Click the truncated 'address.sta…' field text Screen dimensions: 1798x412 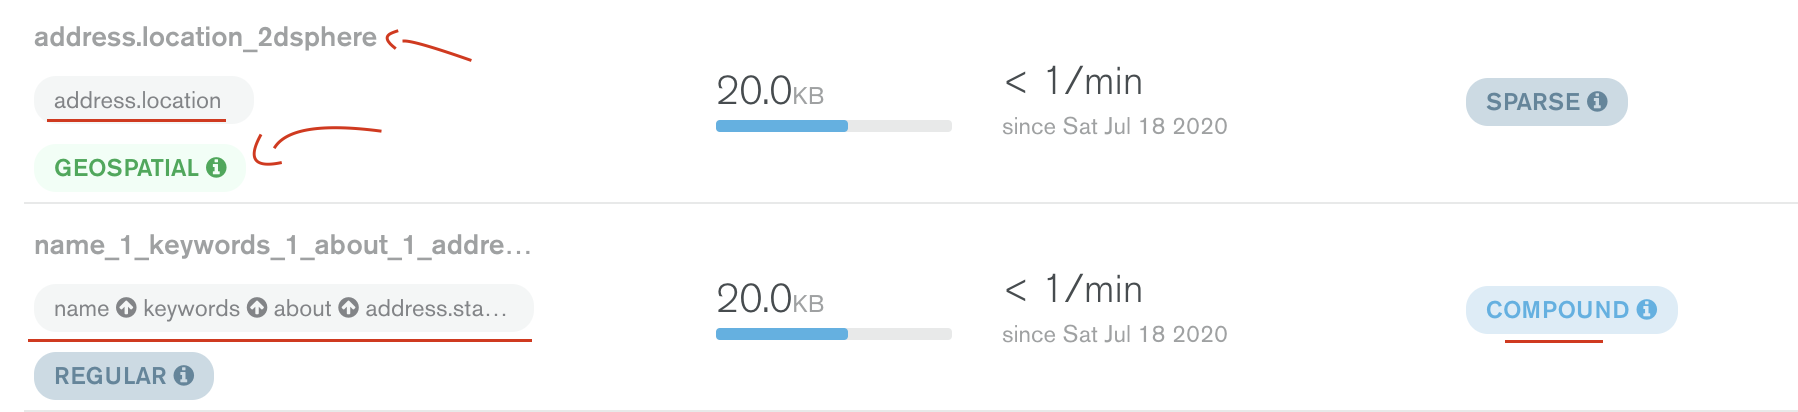(x=436, y=308)
